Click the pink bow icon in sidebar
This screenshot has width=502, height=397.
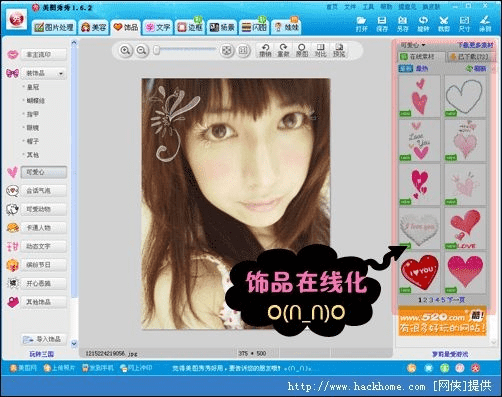[13, 73]
